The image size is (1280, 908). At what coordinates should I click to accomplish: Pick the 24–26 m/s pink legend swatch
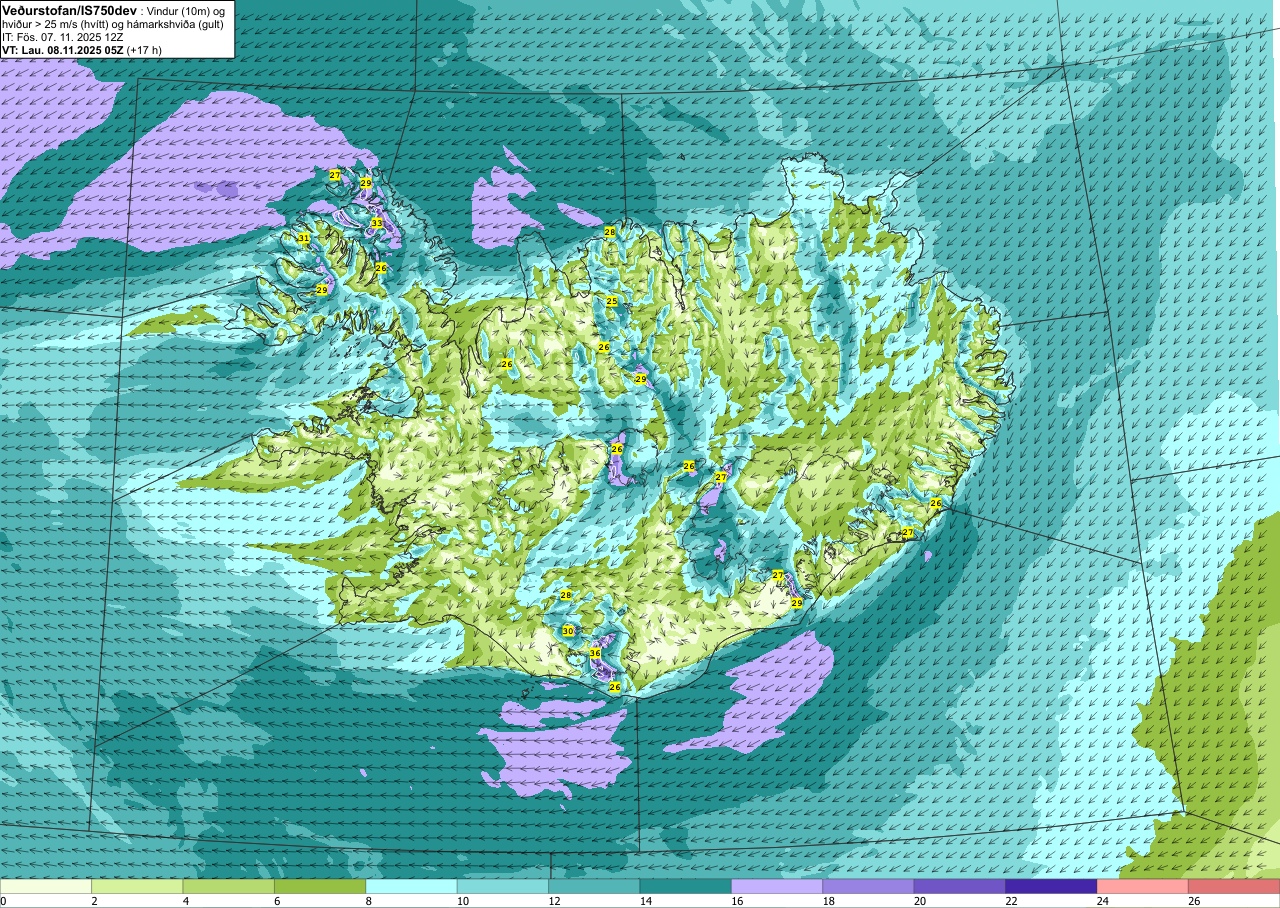click(1143, 886)
